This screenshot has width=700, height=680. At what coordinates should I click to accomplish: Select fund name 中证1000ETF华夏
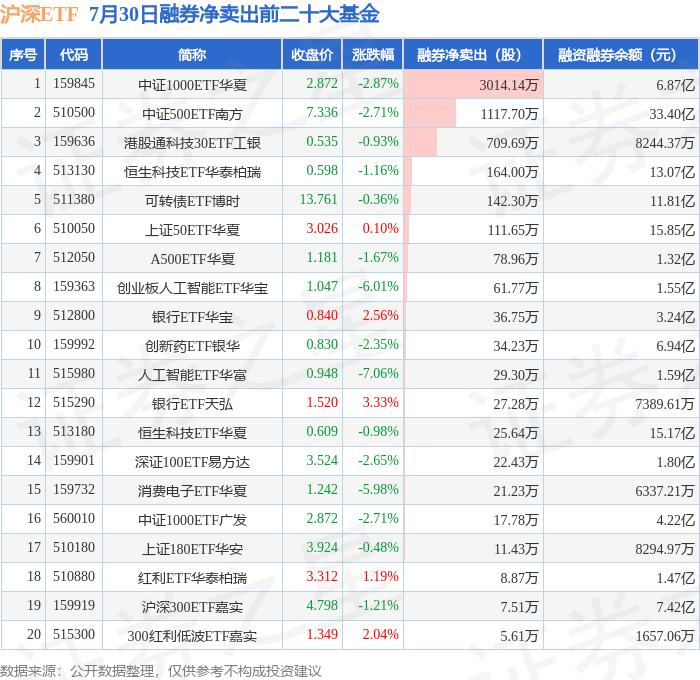coord(192,84)
